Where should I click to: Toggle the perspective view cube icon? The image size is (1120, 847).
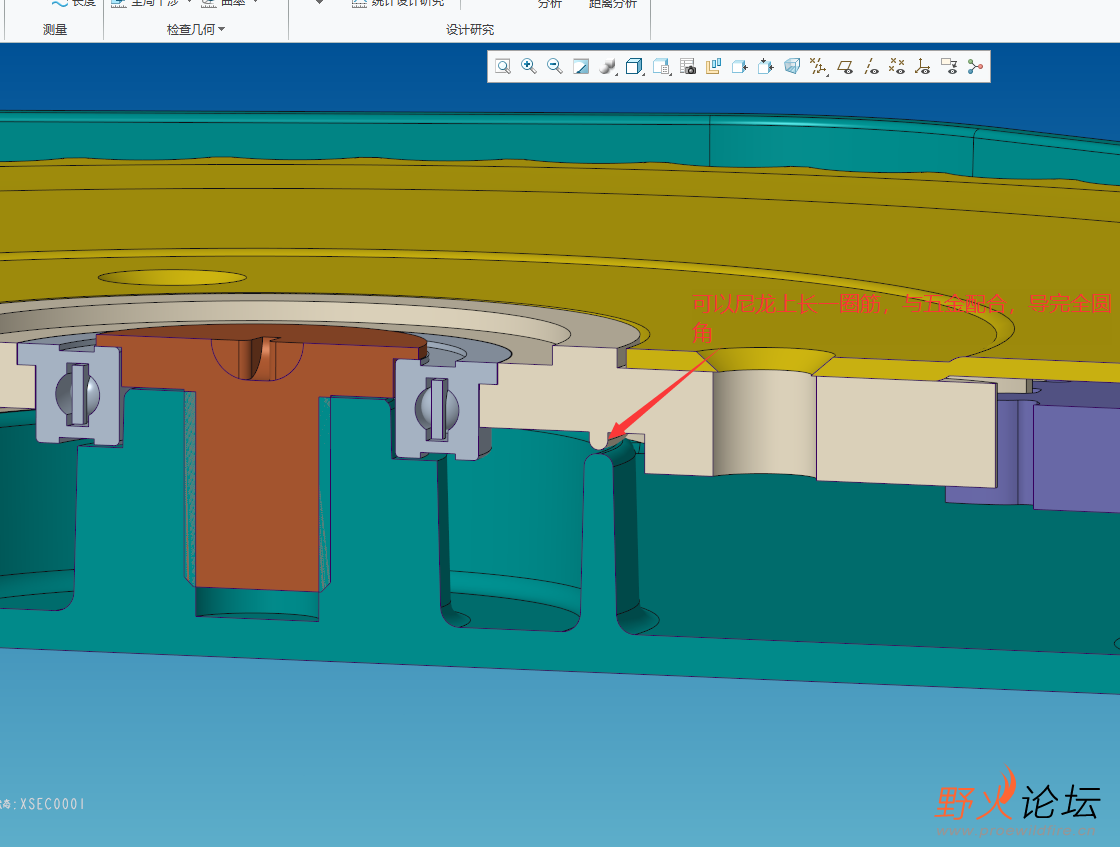click(791, 66)
